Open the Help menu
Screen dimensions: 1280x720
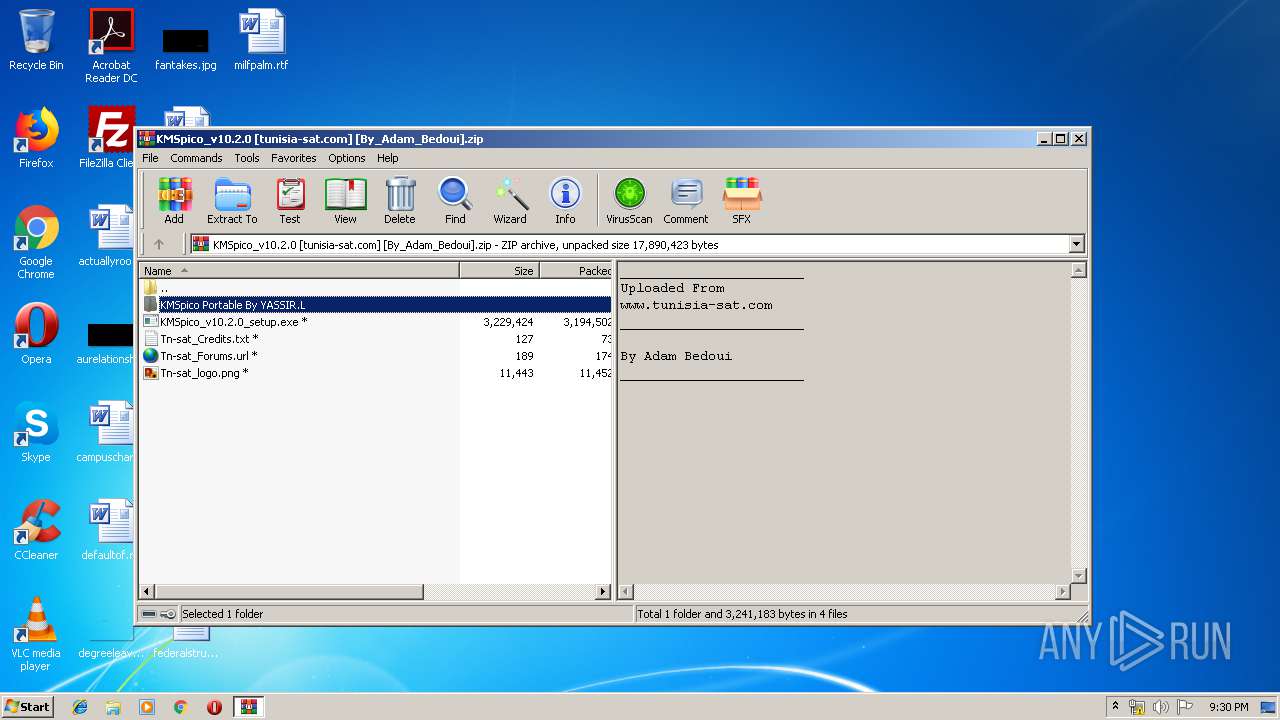pos(388,158)
